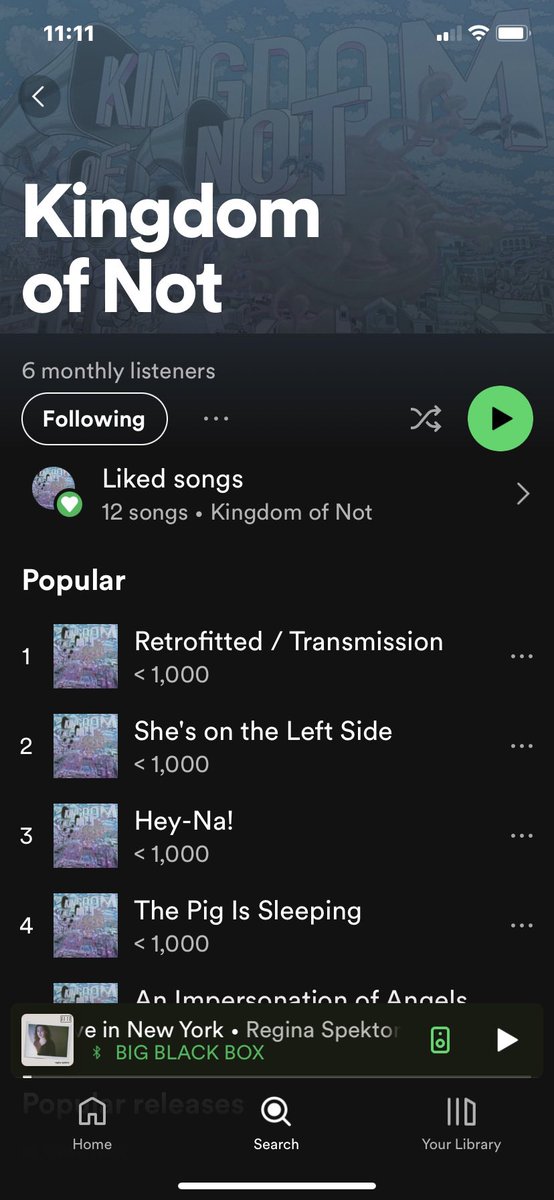Viewport: 554px width, 1200px height.
Task: Open Your Library tab
Action: point(461,1123)
